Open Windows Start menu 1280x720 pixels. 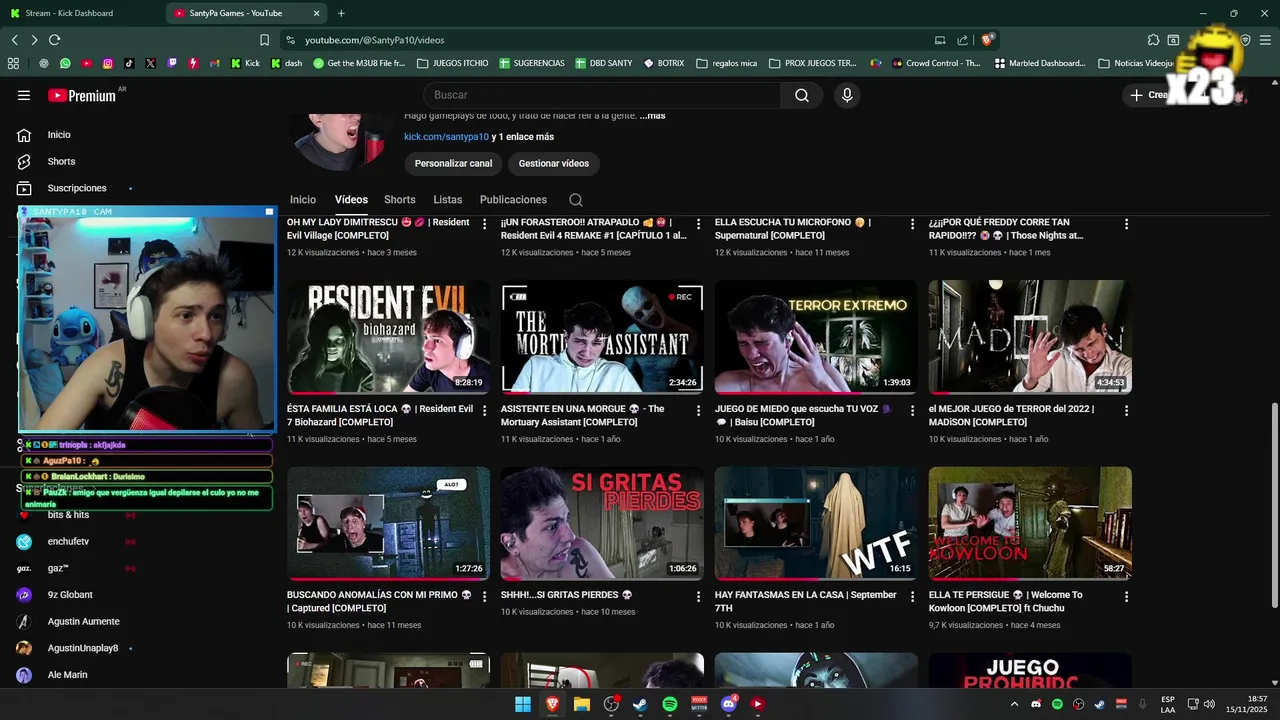[x=523, y=704]
